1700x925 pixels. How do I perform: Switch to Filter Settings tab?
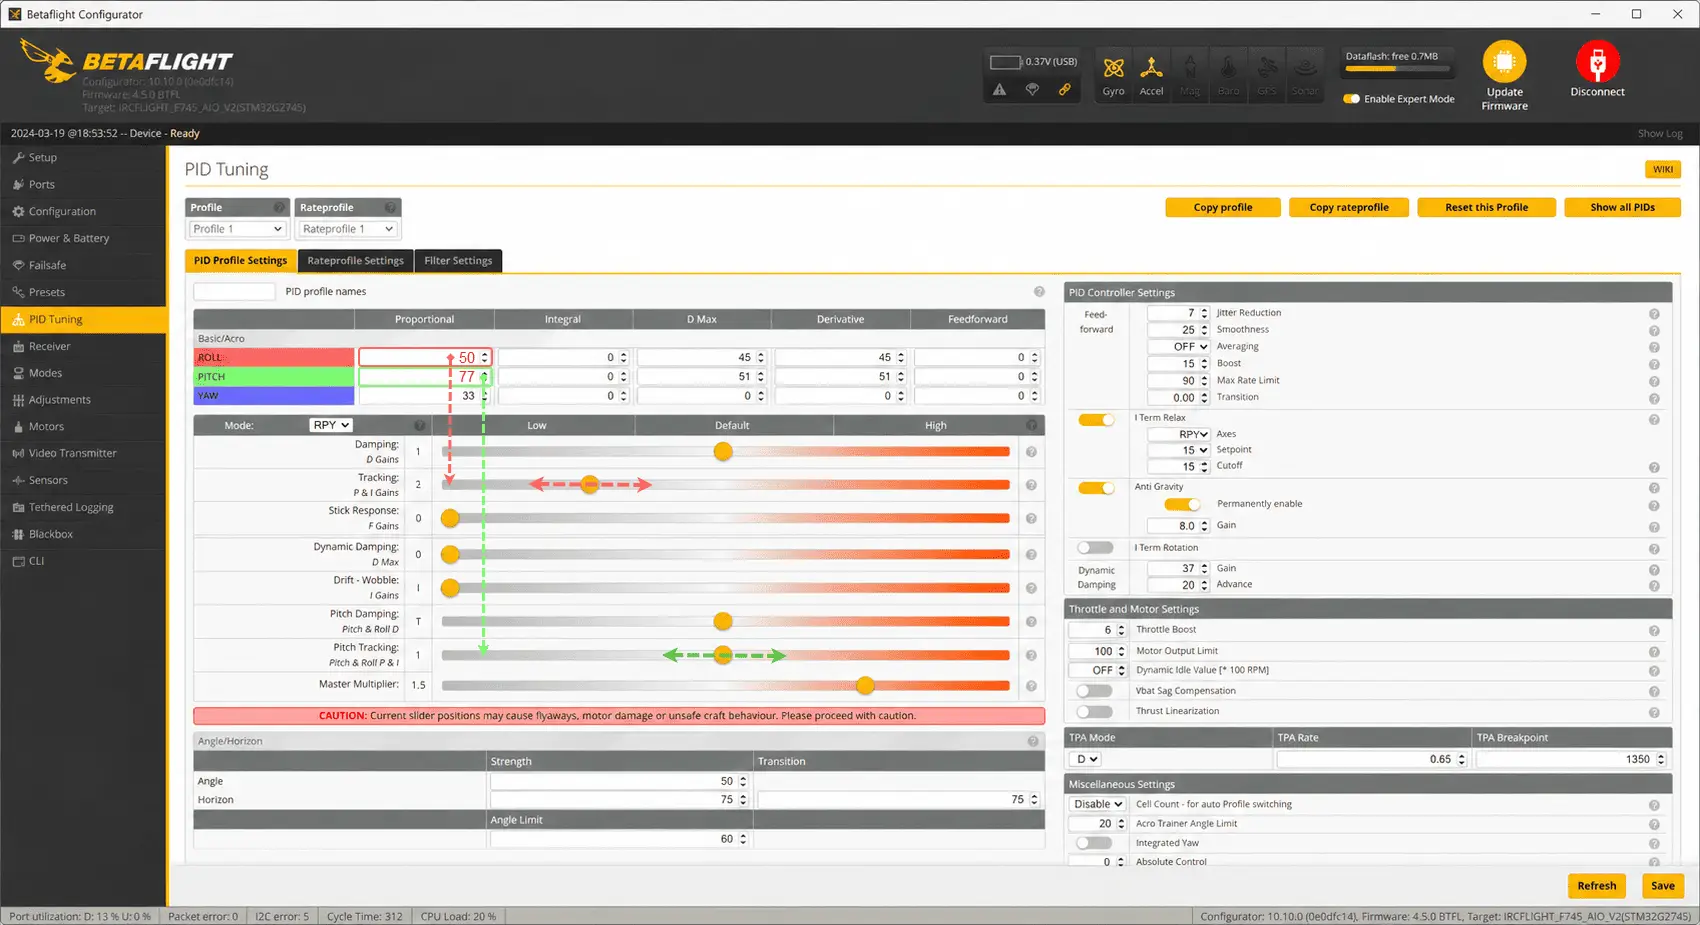click(458, 261)
